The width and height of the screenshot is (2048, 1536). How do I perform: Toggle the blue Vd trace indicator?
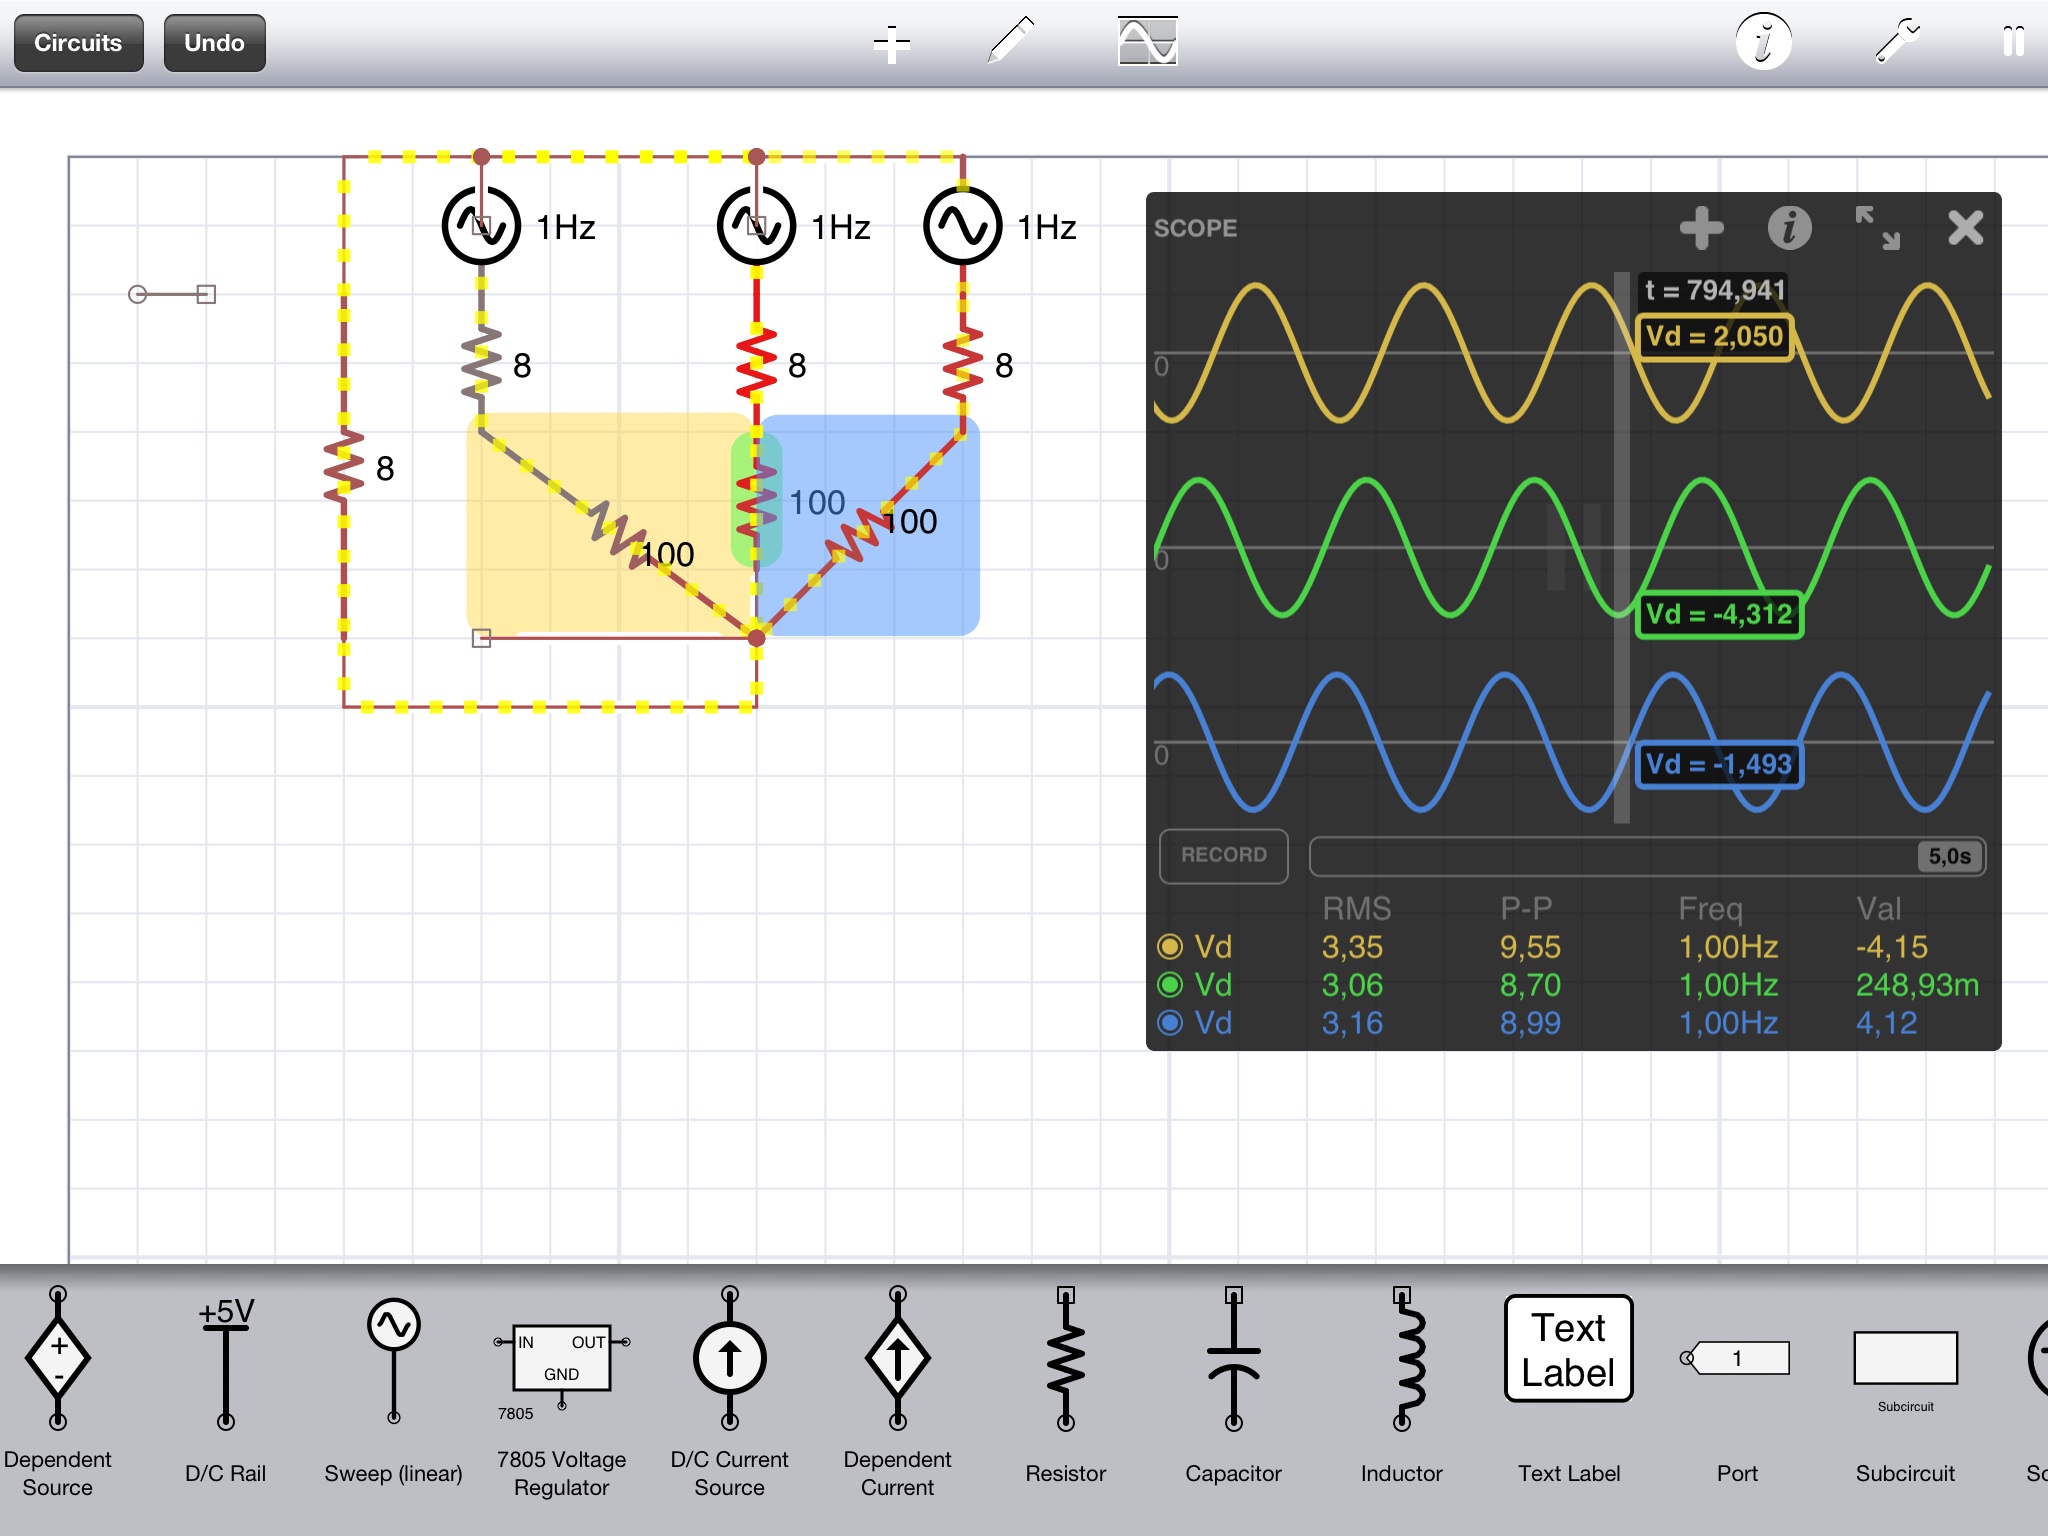[1170, 1023]
